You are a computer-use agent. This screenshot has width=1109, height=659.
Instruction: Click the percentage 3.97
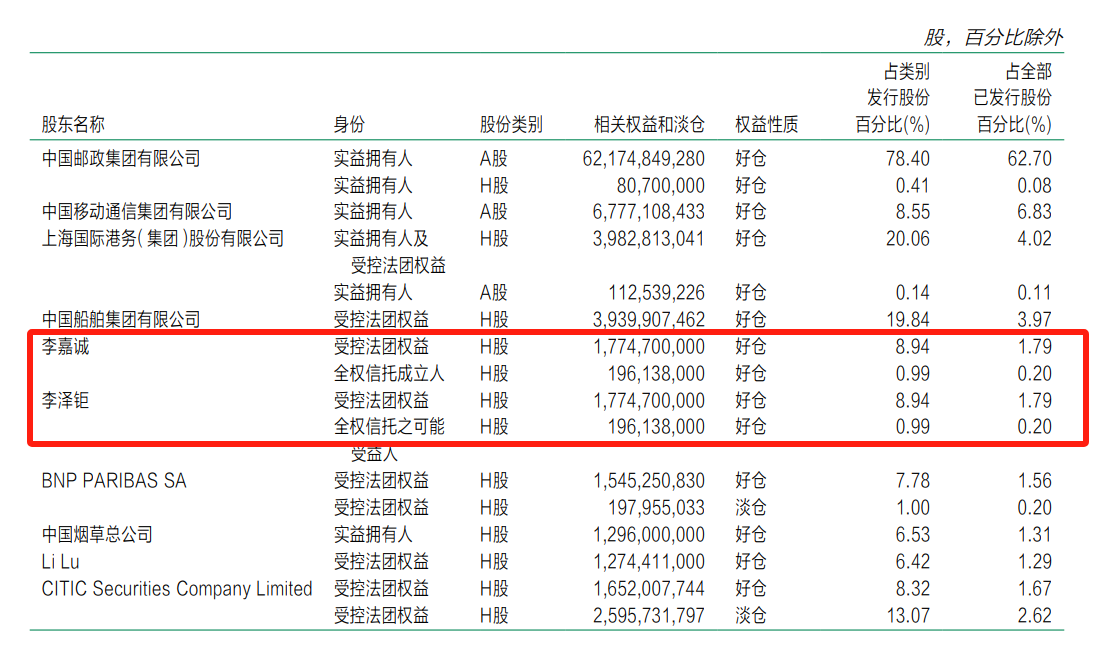[x=1035, y=320]
